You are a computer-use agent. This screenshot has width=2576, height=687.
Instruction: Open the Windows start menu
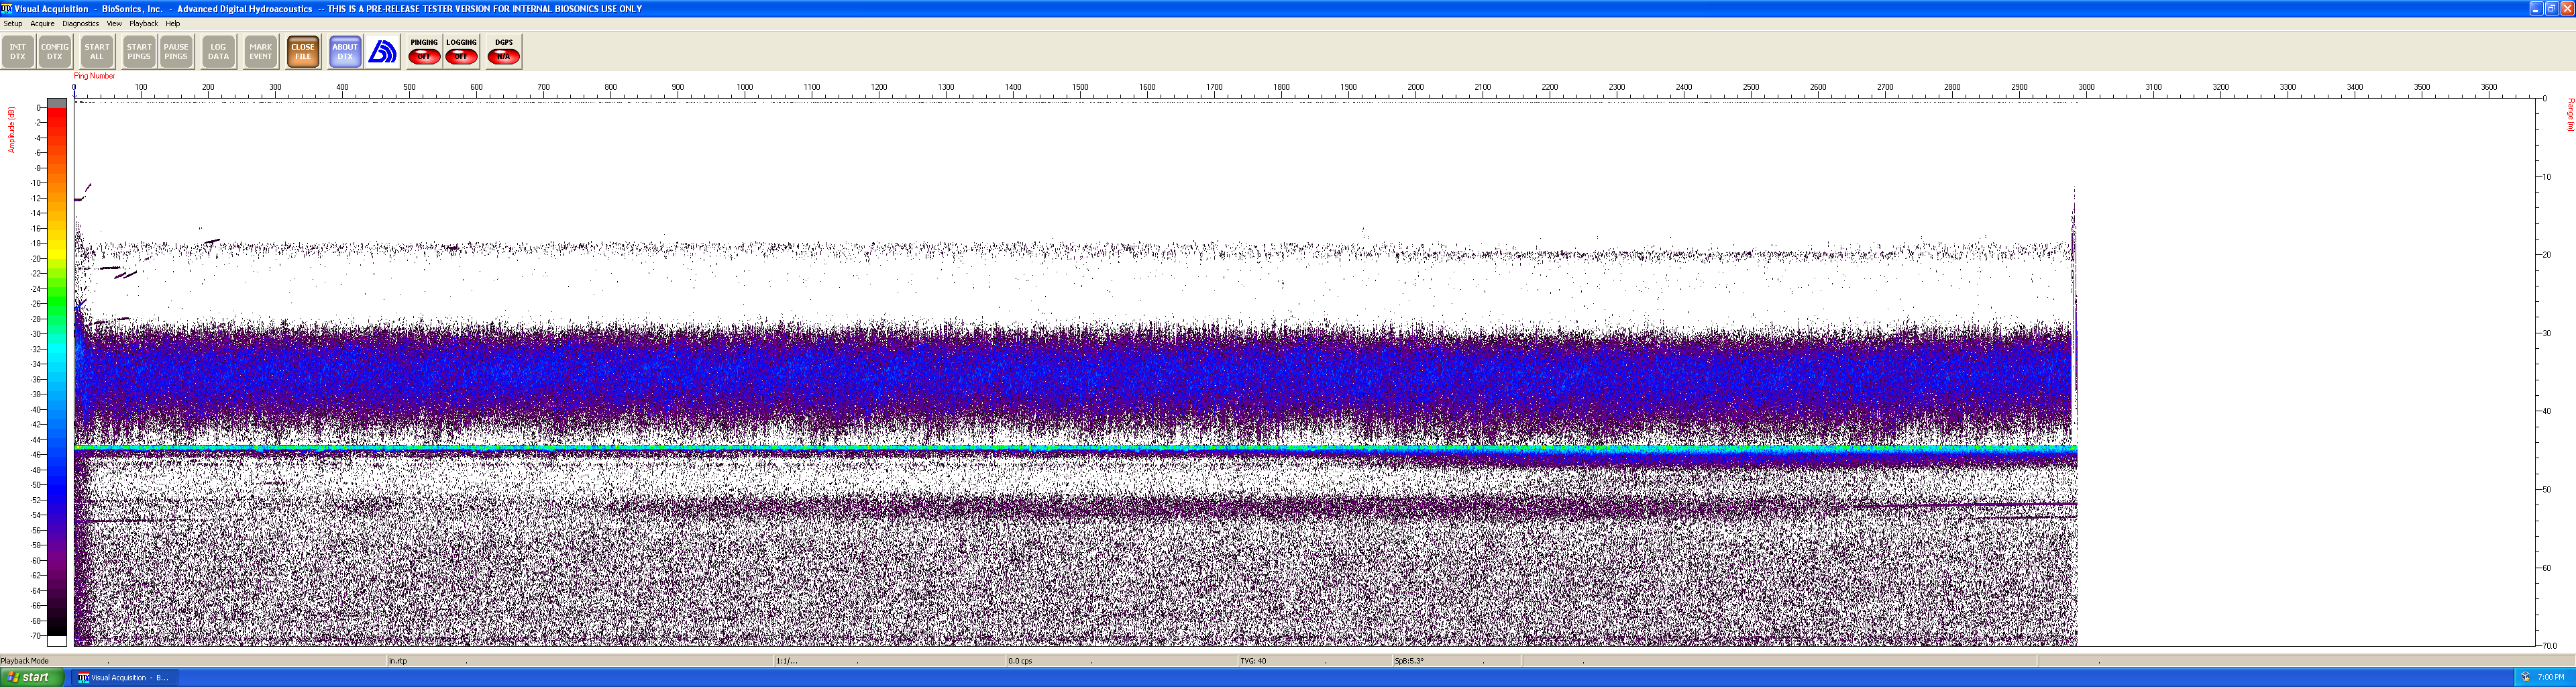coord(32,677)
